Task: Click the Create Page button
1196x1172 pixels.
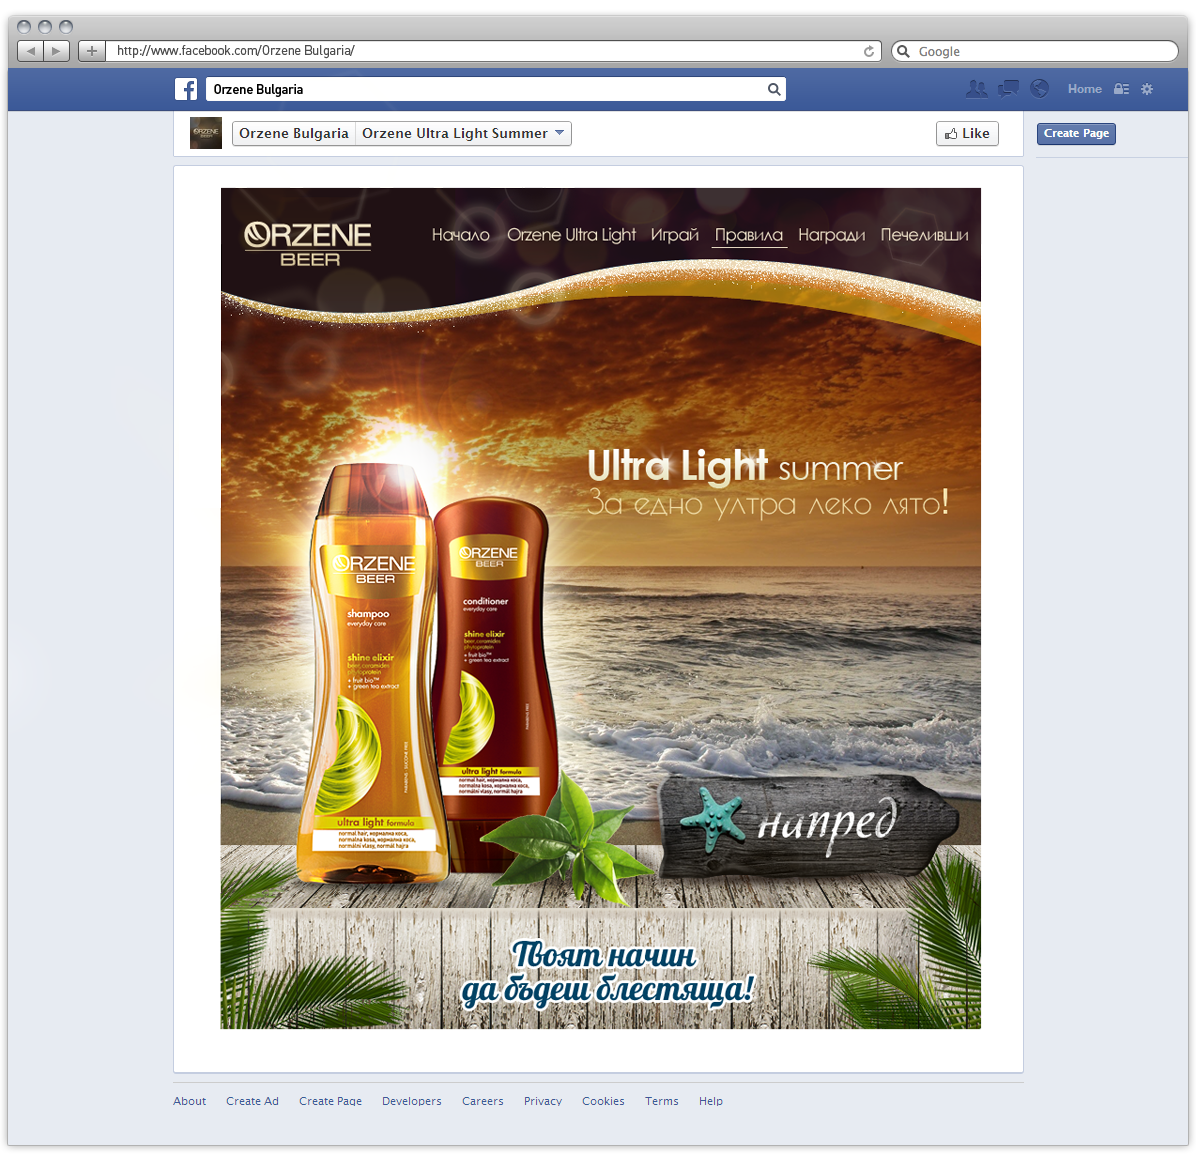Action: 1076,133
